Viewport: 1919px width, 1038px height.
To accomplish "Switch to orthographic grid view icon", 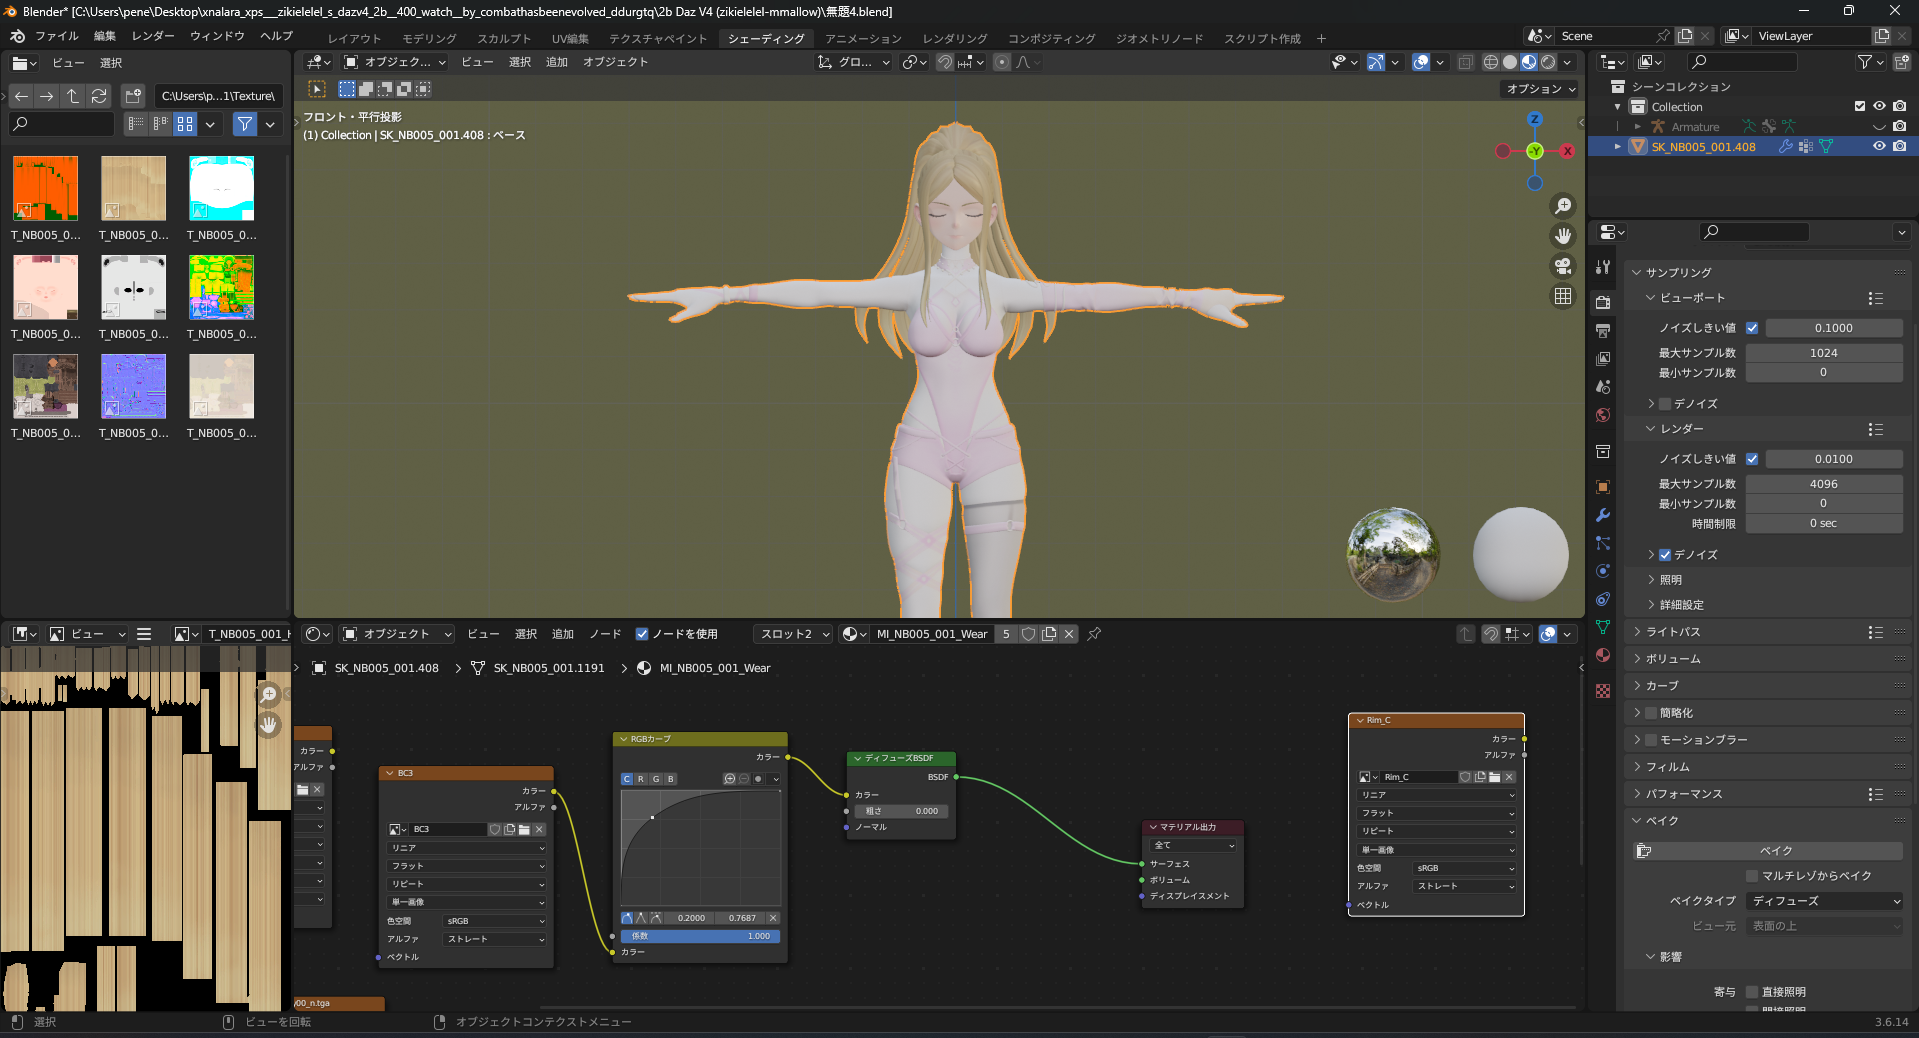I will click(x=1563, y=296).
